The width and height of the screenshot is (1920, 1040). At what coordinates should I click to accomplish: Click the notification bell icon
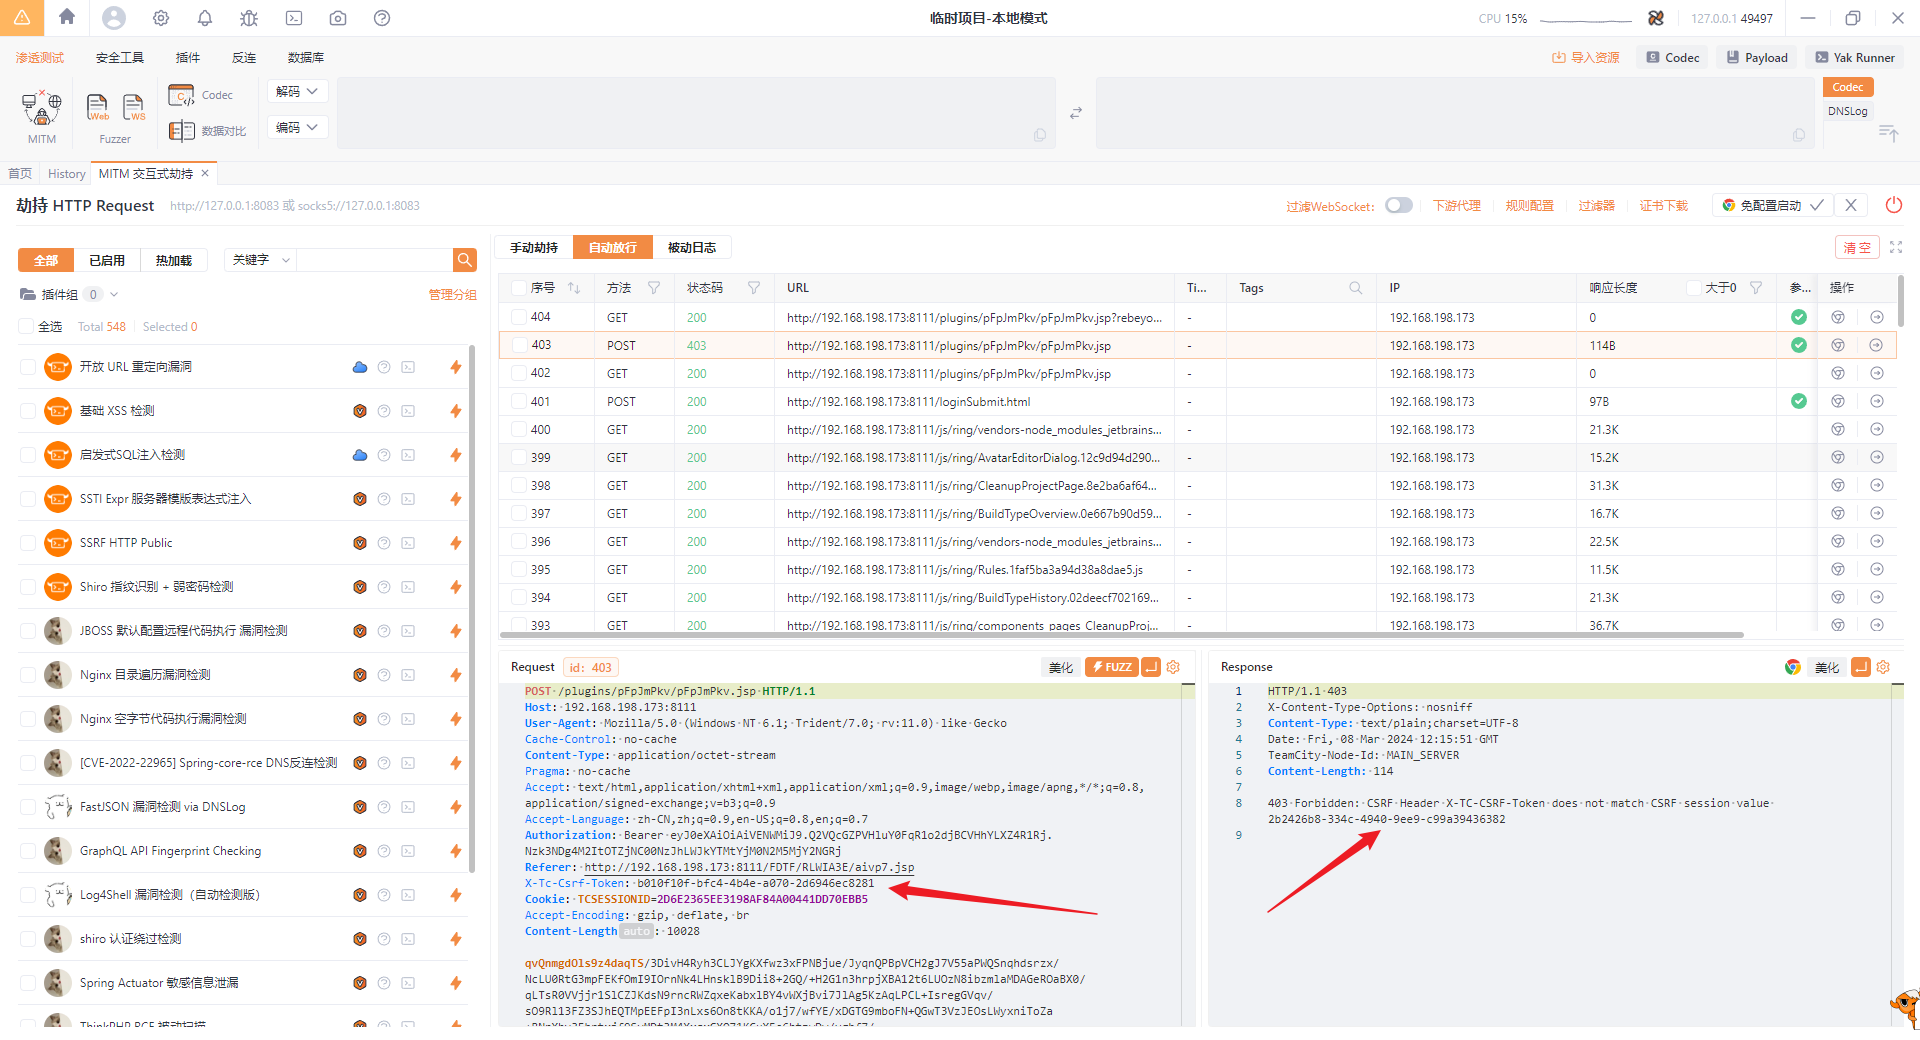(x=205, y=18)
